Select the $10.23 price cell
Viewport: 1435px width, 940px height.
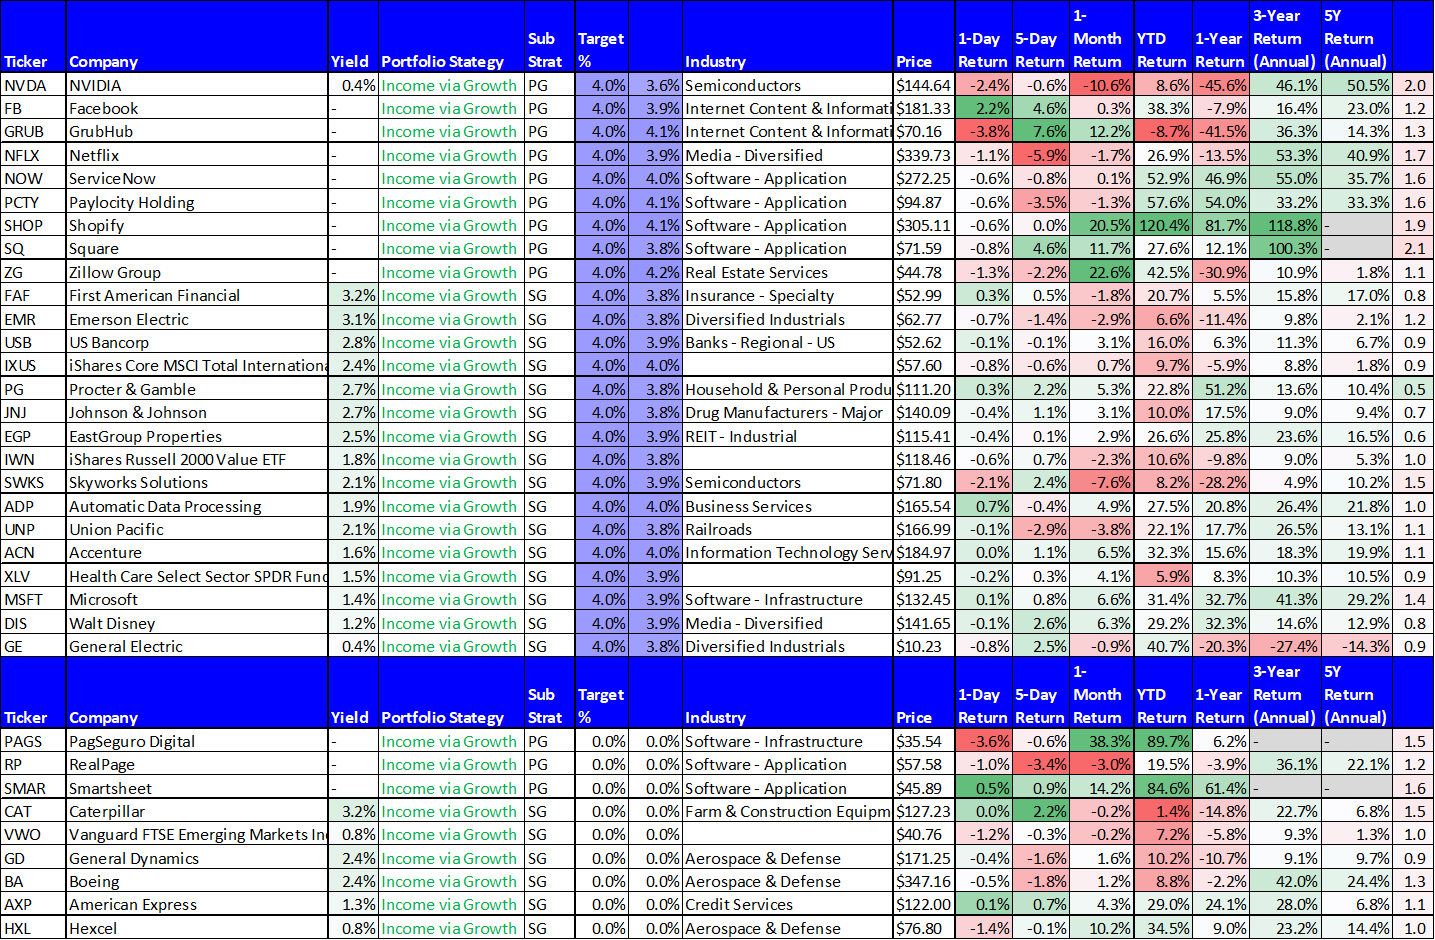coord(923,646)
